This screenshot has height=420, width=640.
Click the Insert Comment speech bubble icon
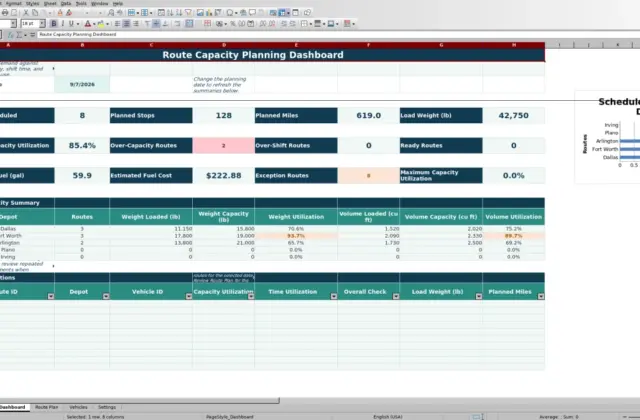(x=252, y=13)
